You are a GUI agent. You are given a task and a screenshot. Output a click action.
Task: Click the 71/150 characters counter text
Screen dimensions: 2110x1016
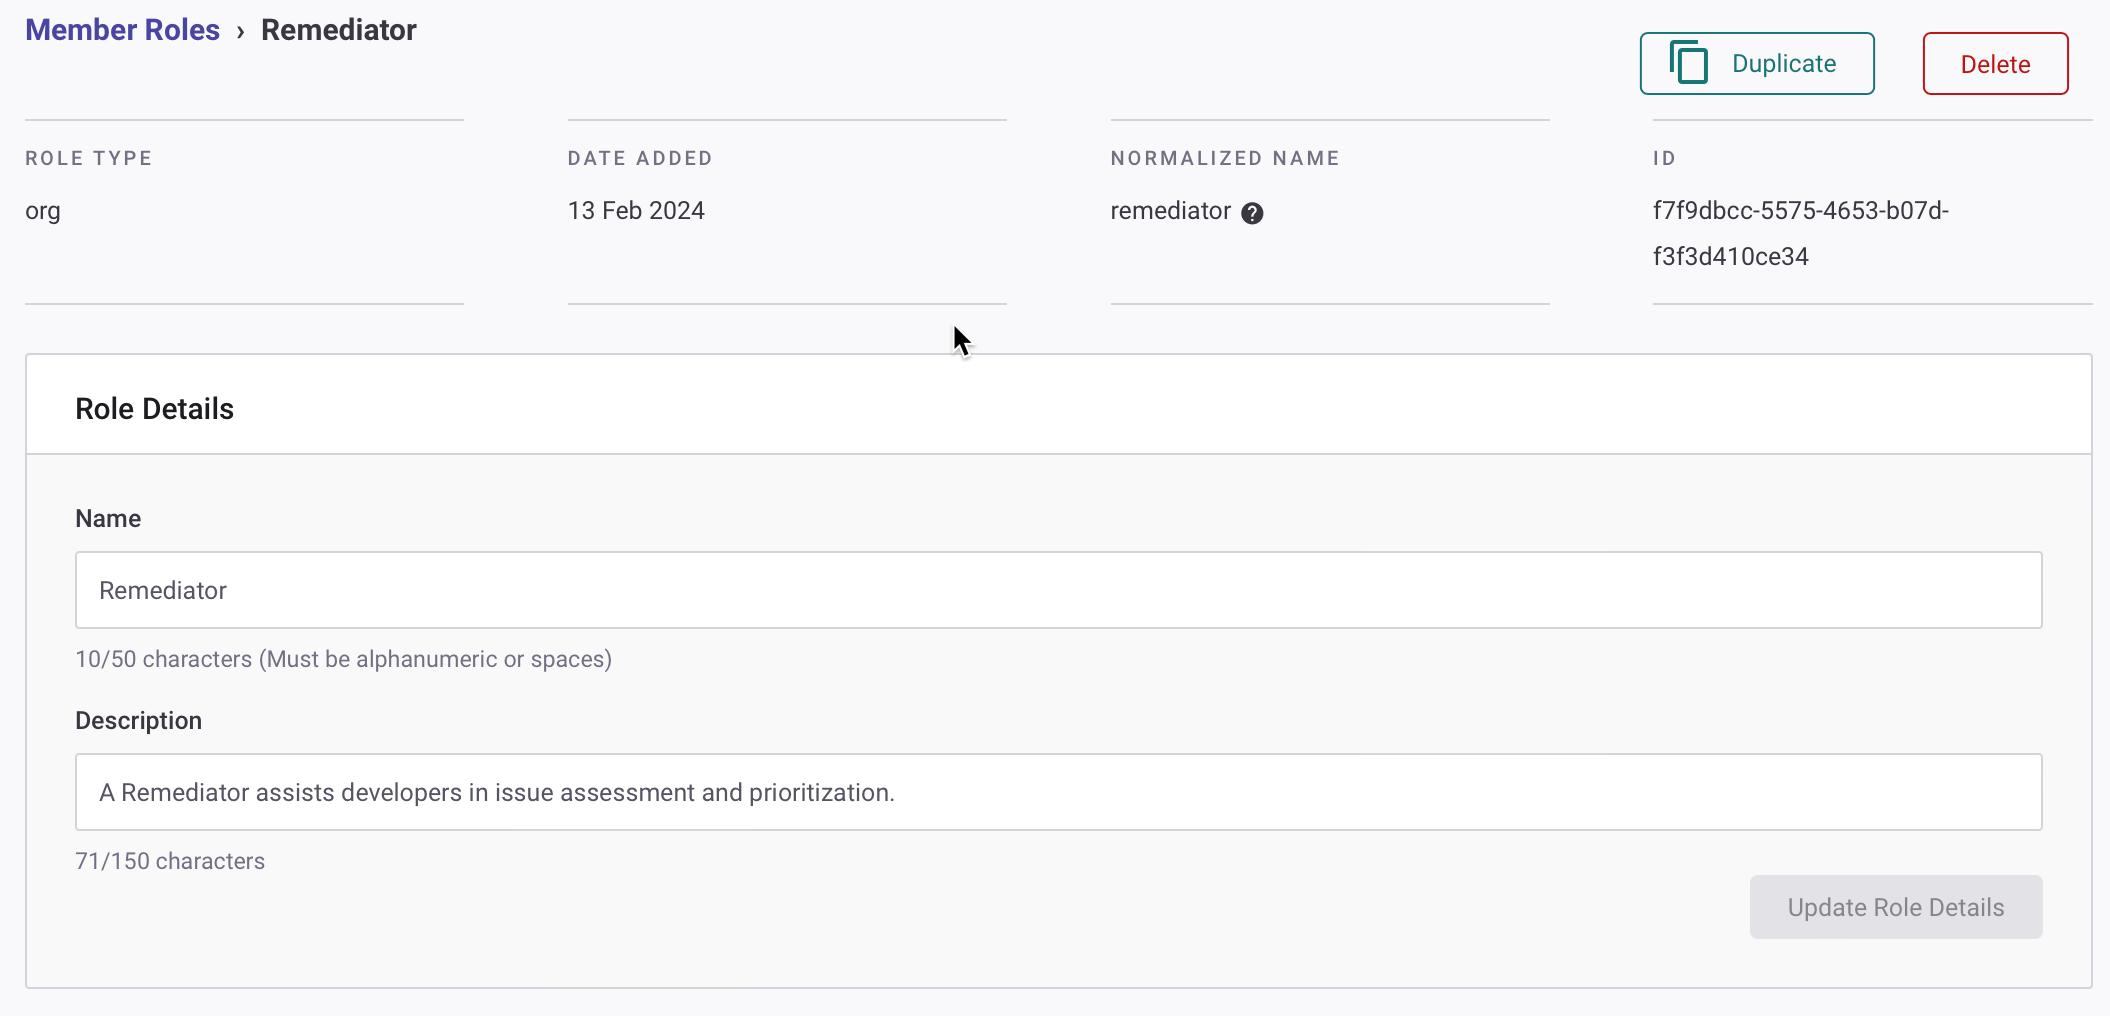coord(170,861)
